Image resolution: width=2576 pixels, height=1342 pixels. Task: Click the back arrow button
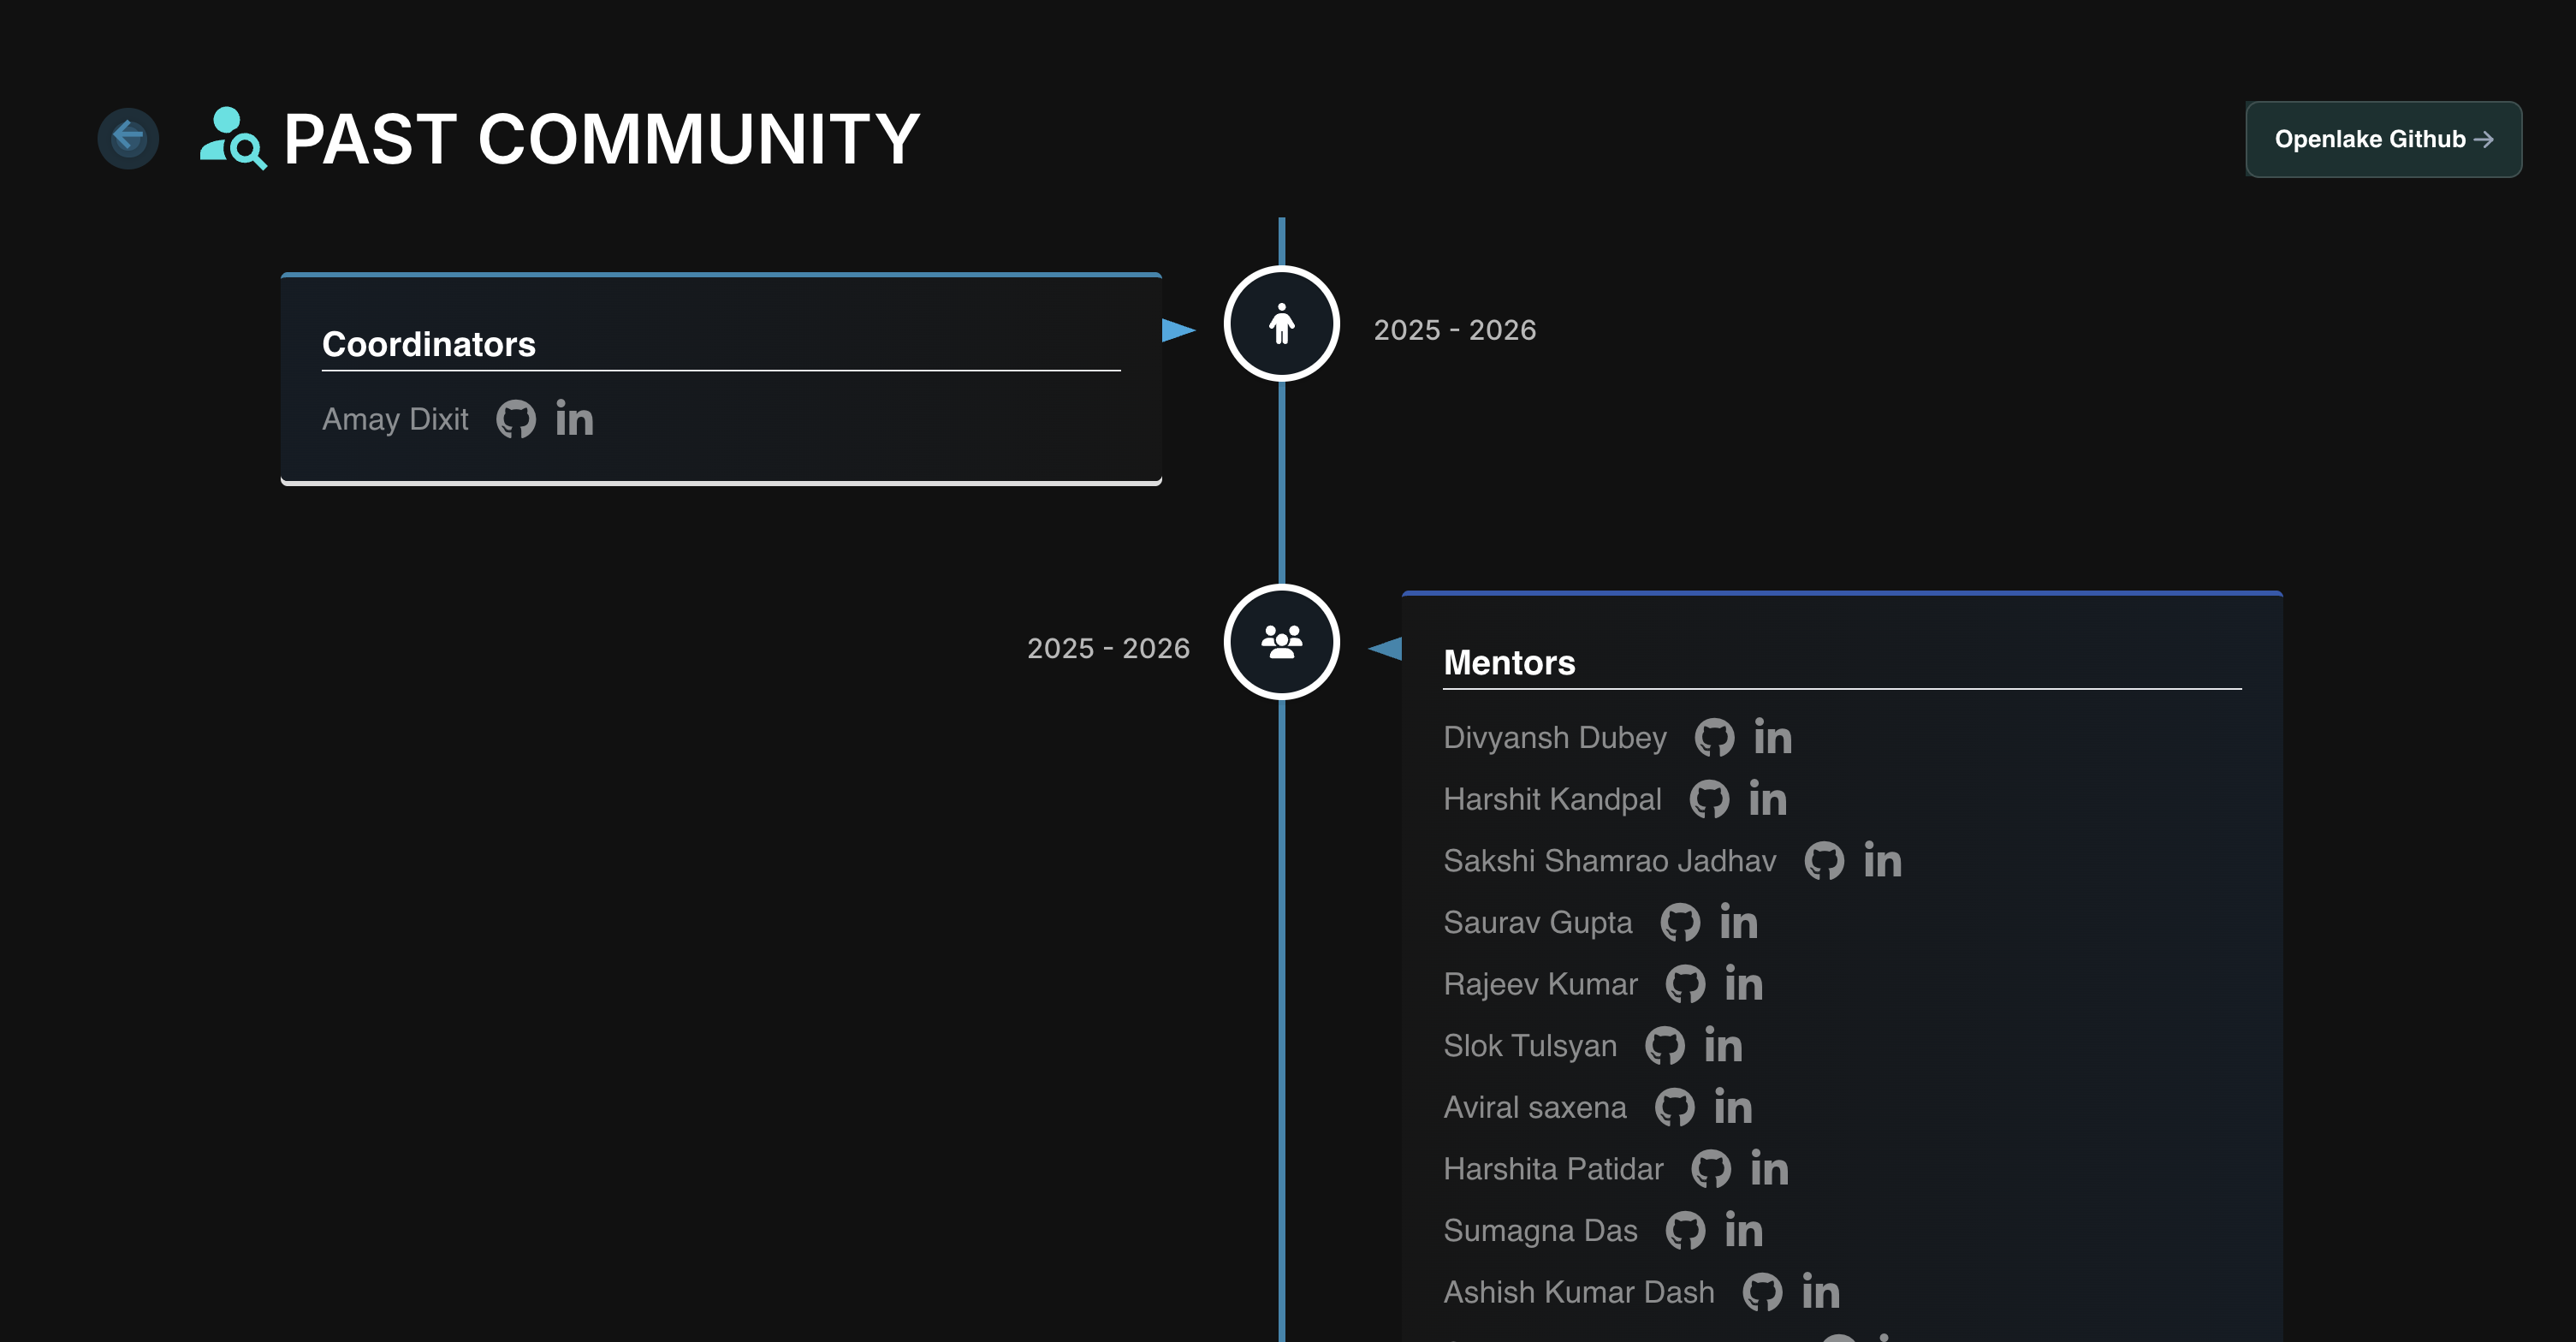tap(128, 138)
